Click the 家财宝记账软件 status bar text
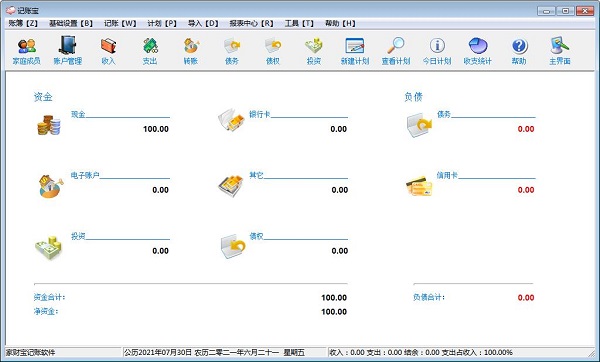 coord(30,352)
